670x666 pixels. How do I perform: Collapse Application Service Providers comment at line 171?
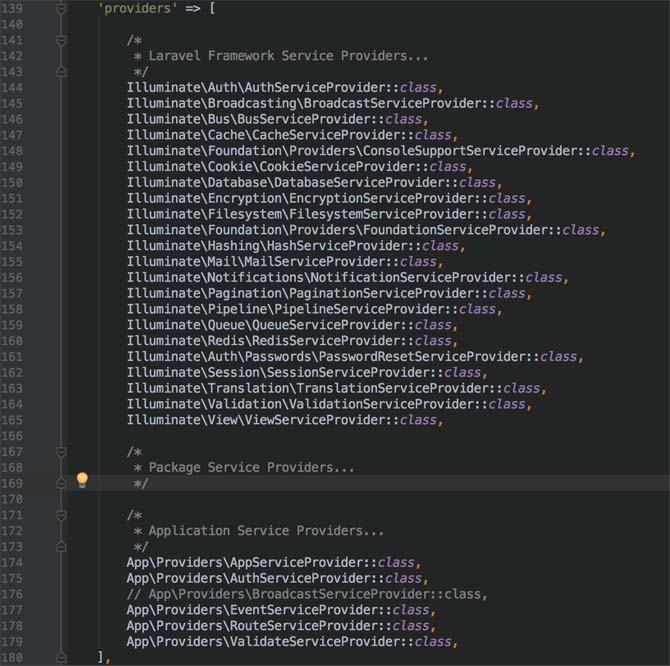pyautogui.click(x=62, y=515)
